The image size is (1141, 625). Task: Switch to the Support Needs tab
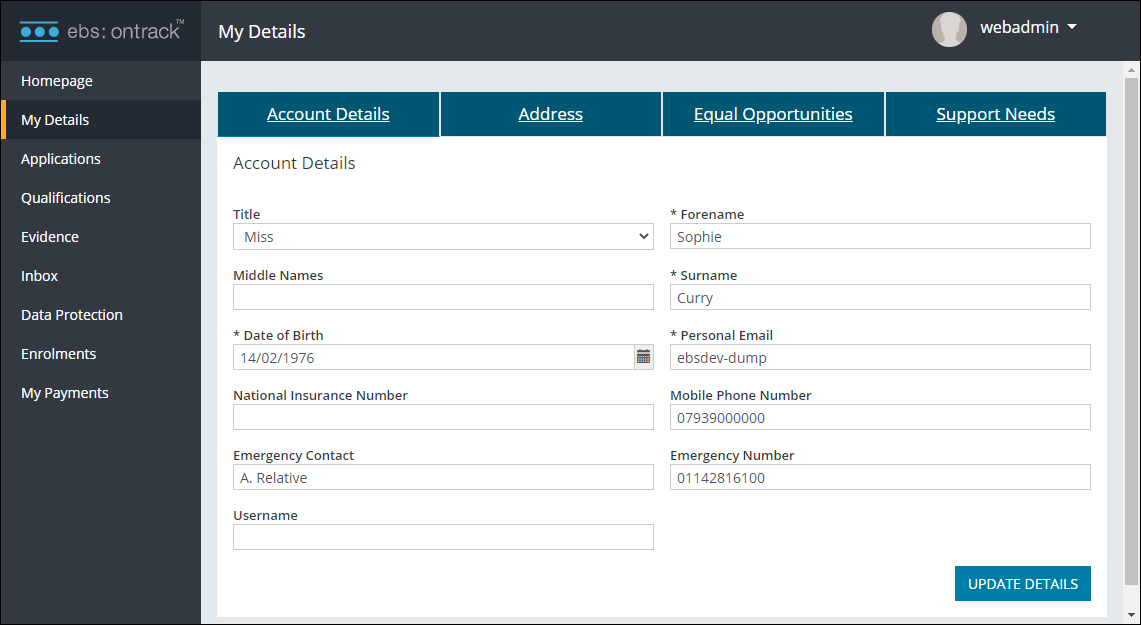click(x=995, y=114)
